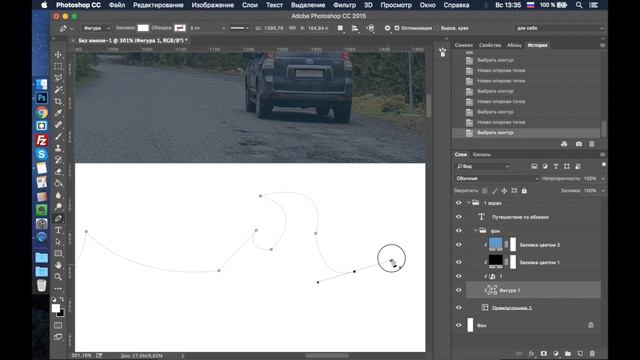
Task: Select the Pen tool in toolbar
Action: pyautogui.click(x=58, y=218)
